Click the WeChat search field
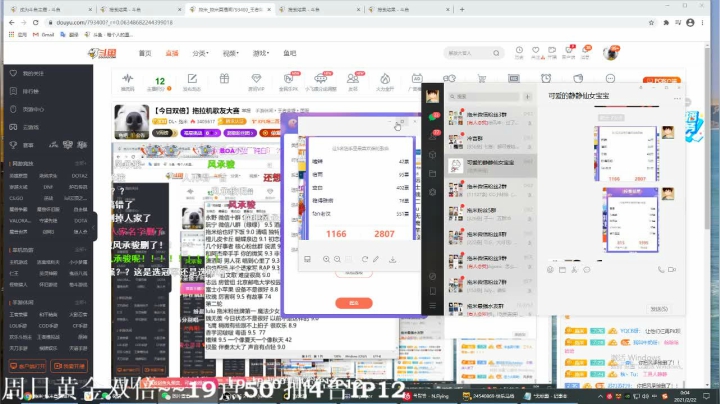 click(x=484, y=96)
